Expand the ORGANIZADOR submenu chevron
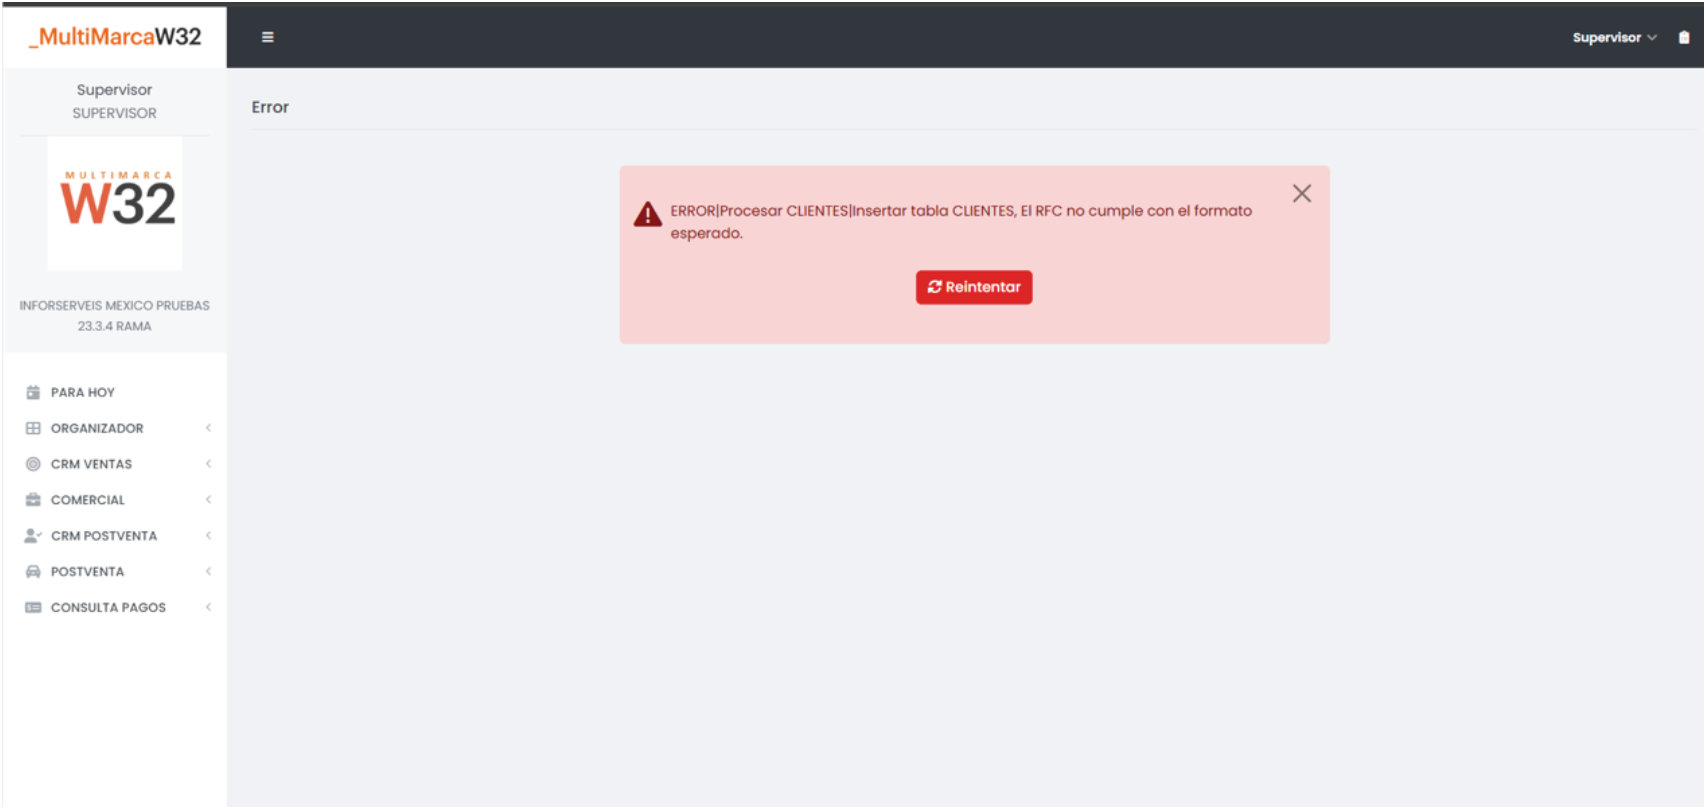The height and width of the screenshot is (809, 1706). coord(208,428)
